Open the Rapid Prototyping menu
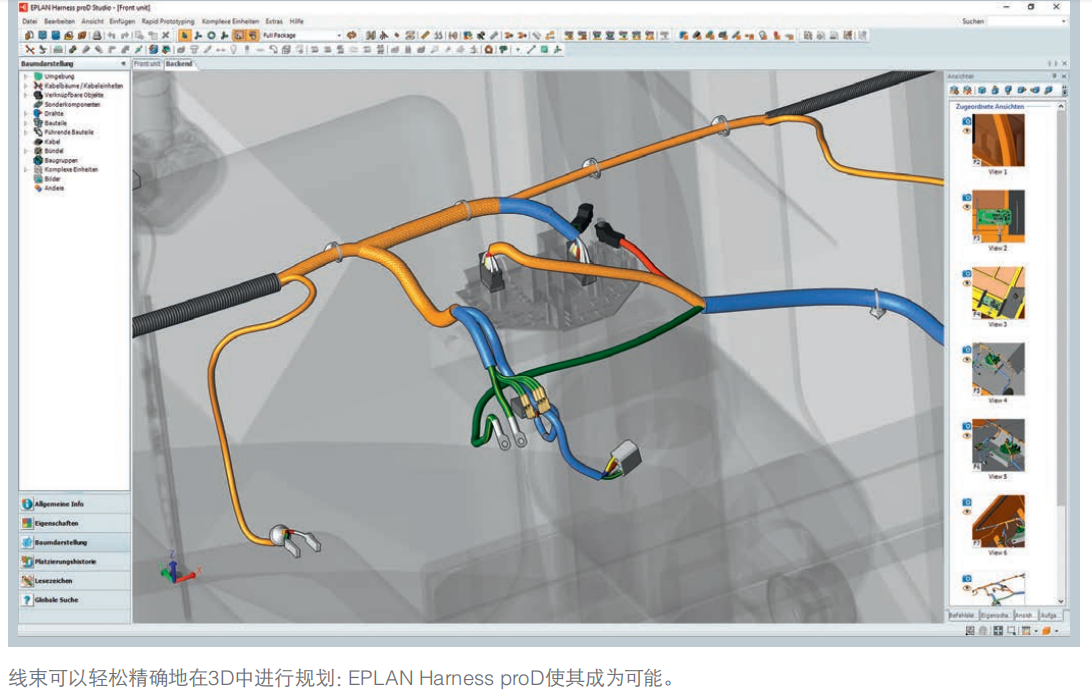Viewport: 1092px width, 697px height. point(168,22)
